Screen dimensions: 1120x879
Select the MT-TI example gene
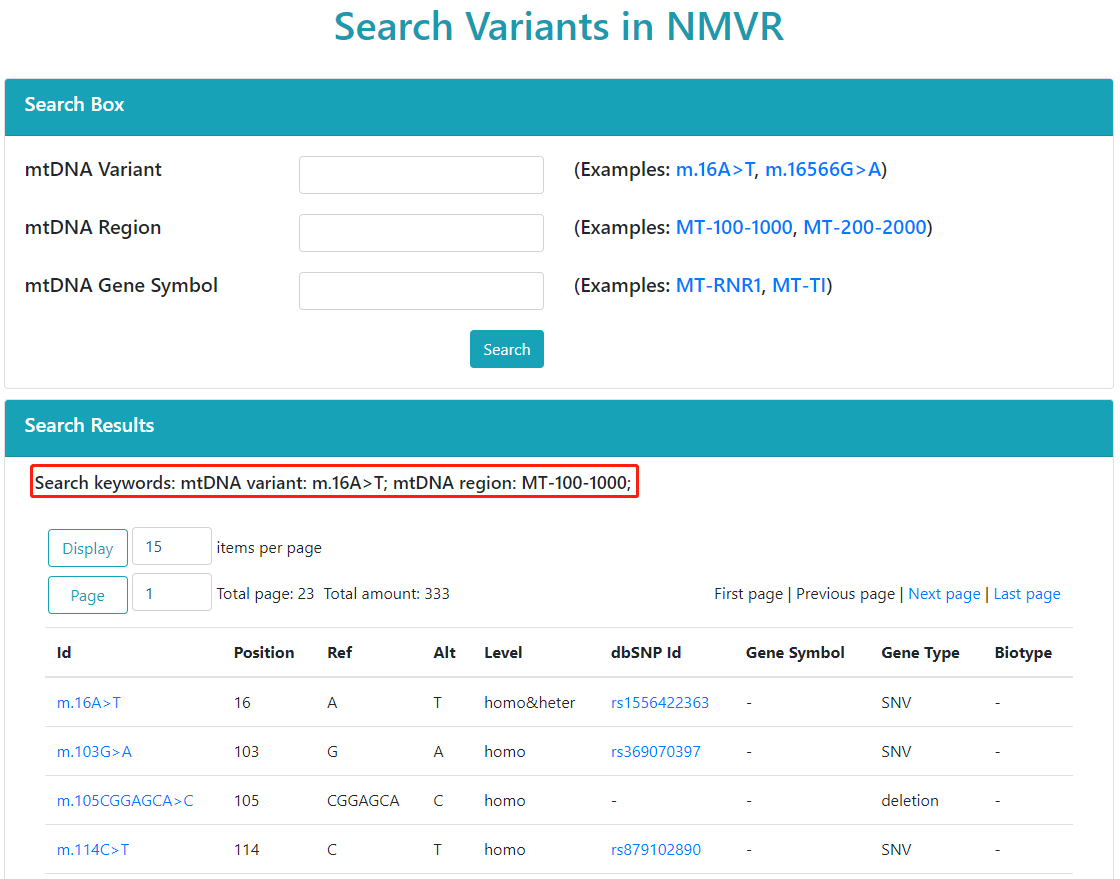[799, 286]
